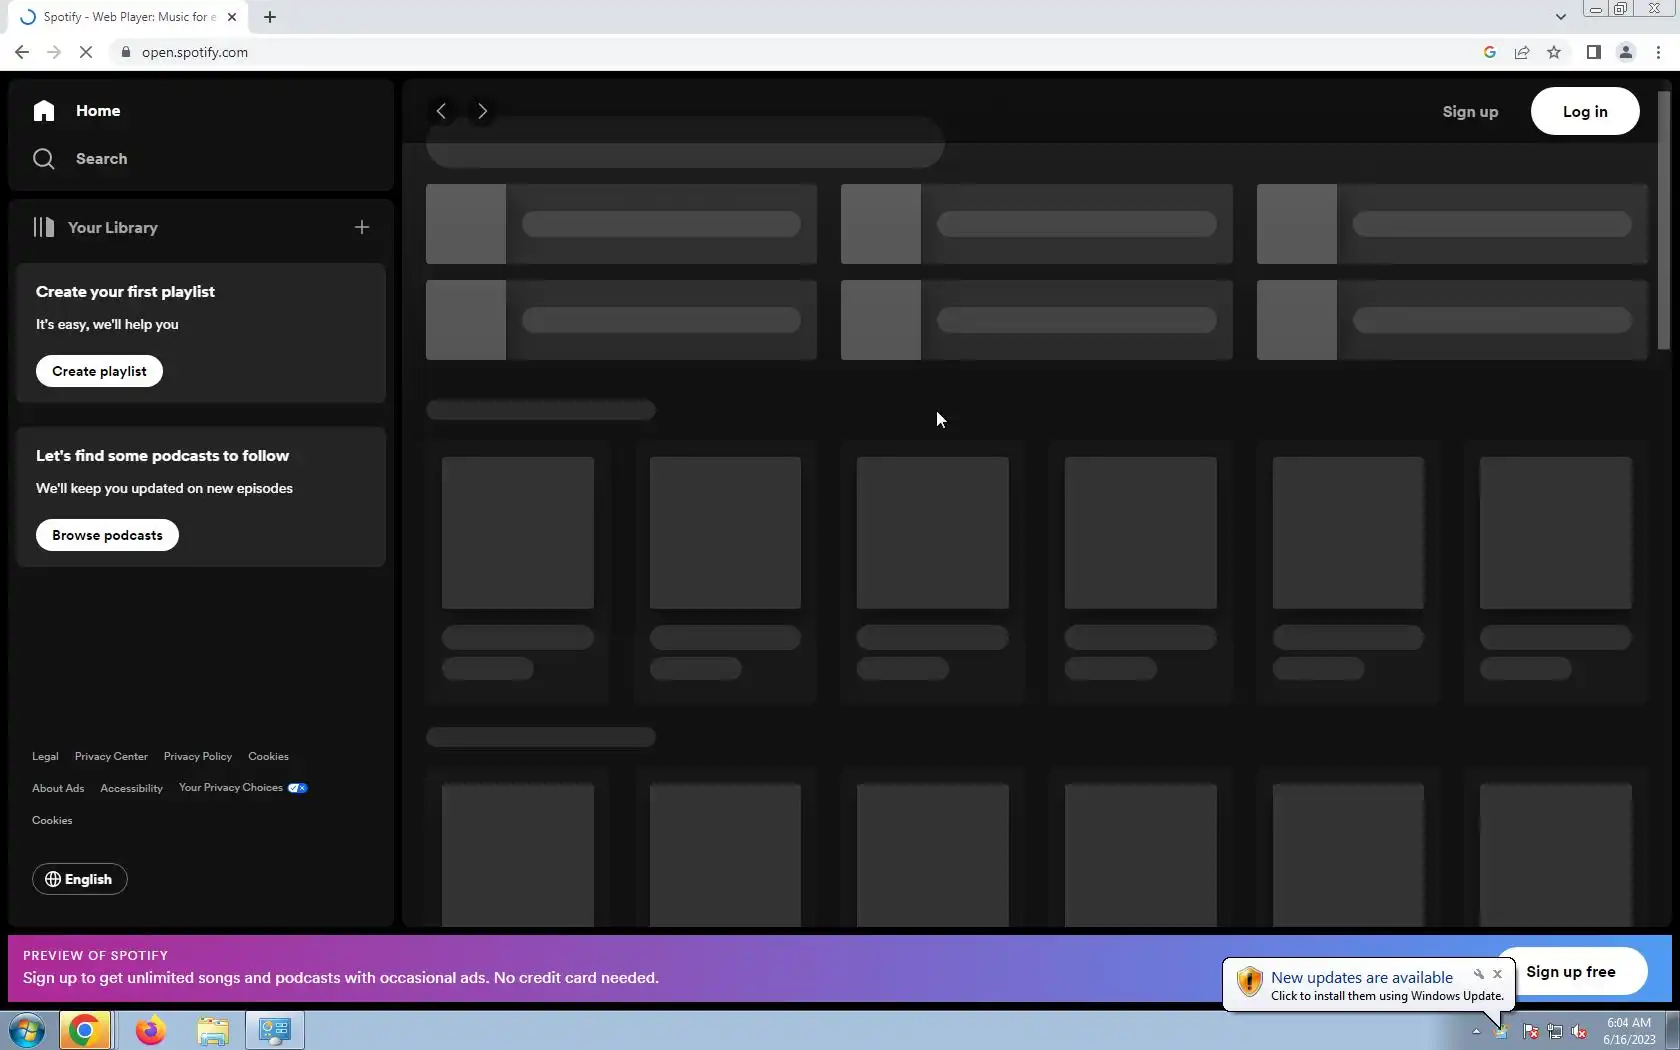1680x1050 pixels.
Task: Go to Spotify Home
Action: pyautogui.click(x=77, y=111)
